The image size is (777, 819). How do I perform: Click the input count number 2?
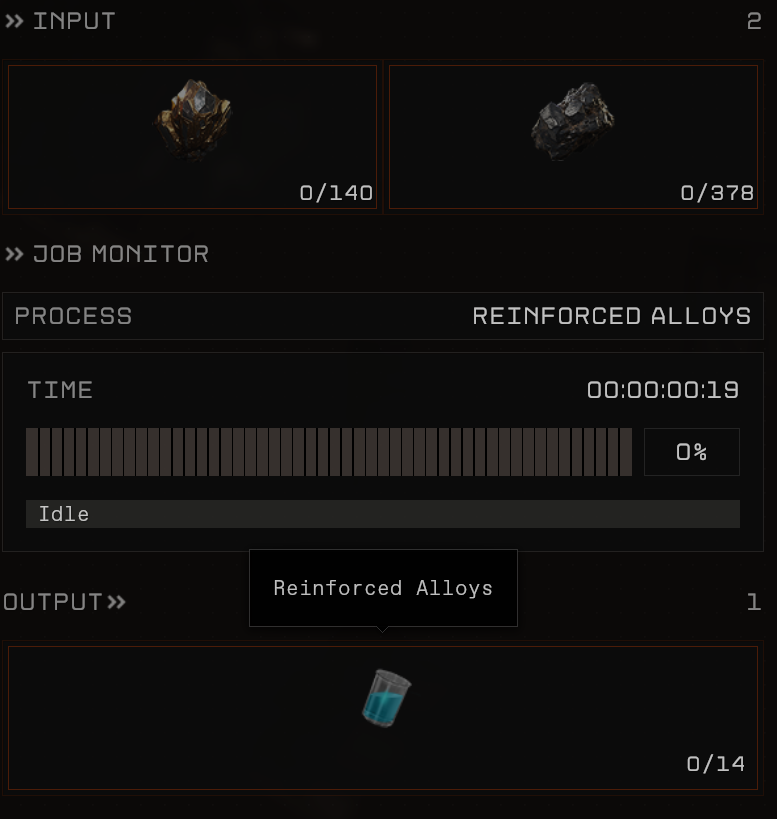pyautogui.click(x=754, y=21)
